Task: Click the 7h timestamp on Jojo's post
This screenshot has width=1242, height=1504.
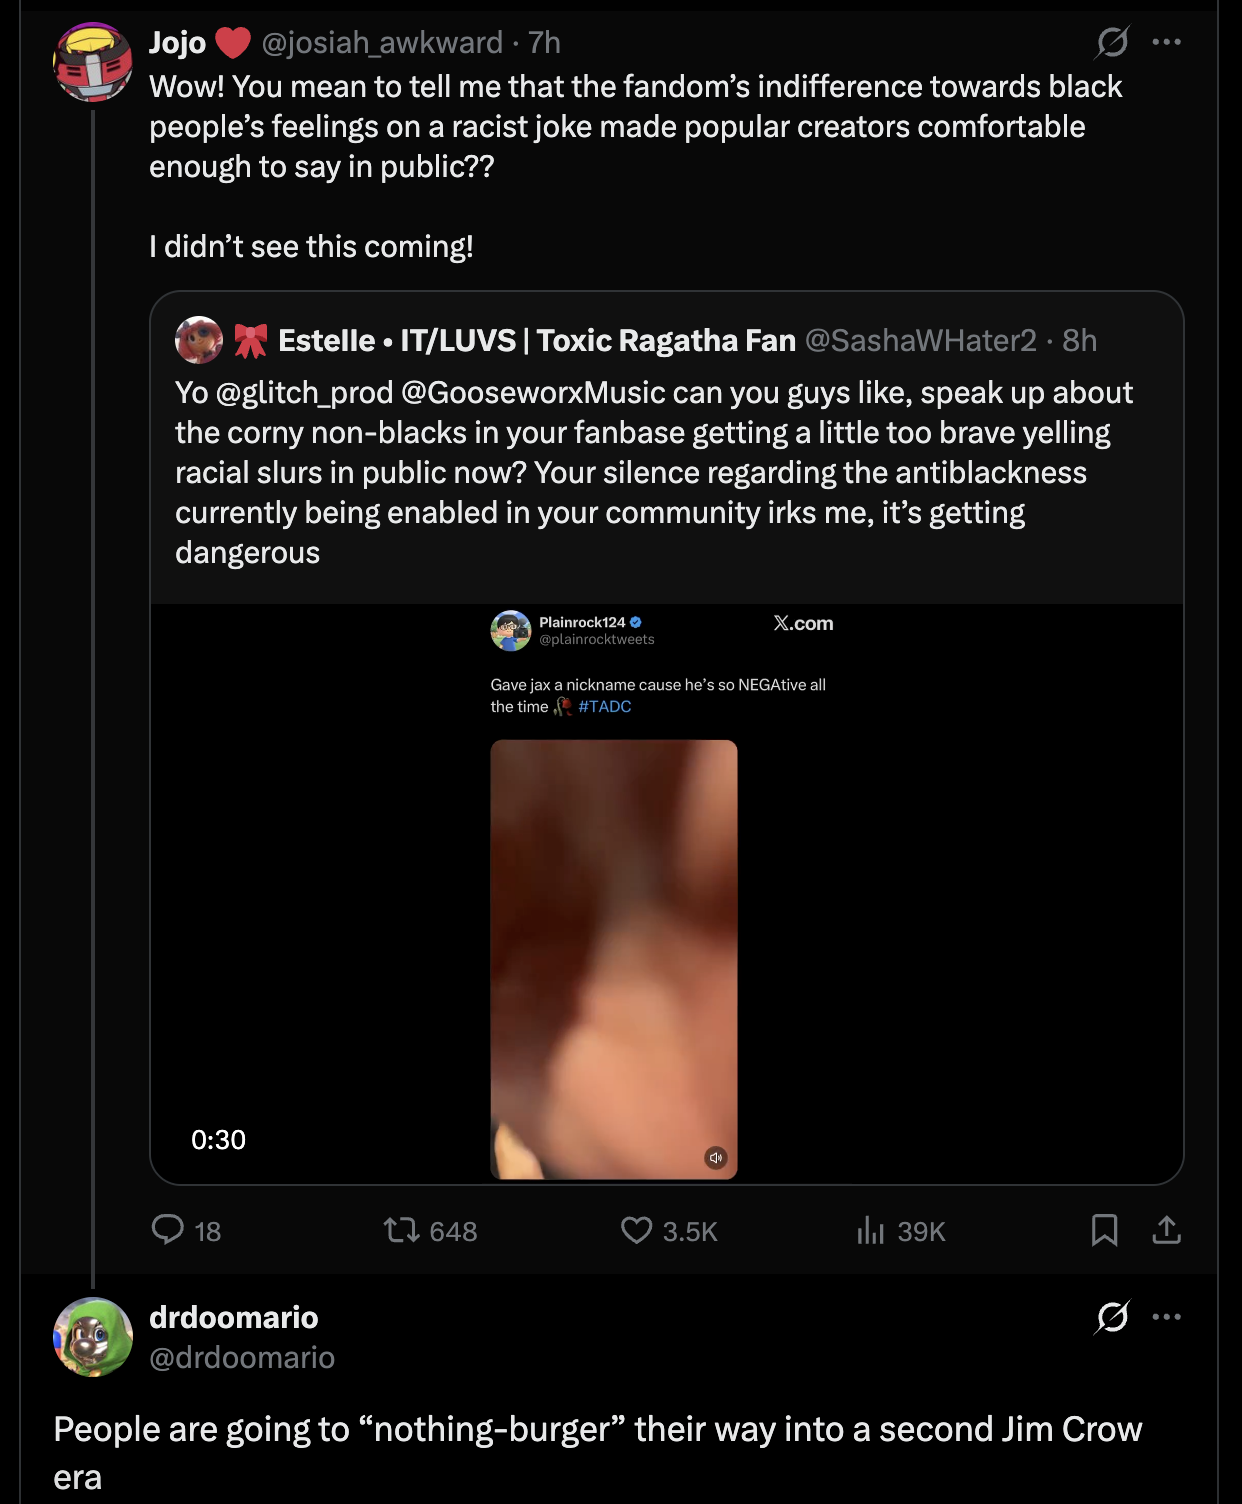Action: tap(544, 42)
